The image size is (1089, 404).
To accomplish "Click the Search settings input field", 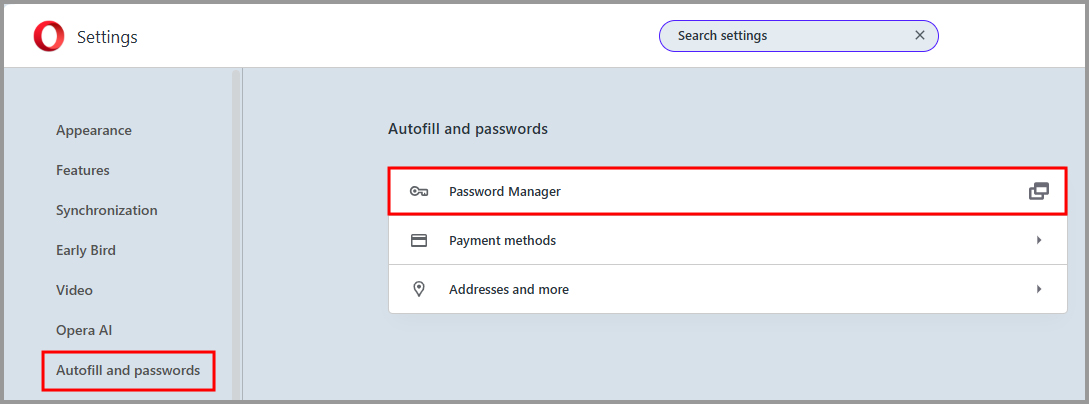I will point(785,36).
